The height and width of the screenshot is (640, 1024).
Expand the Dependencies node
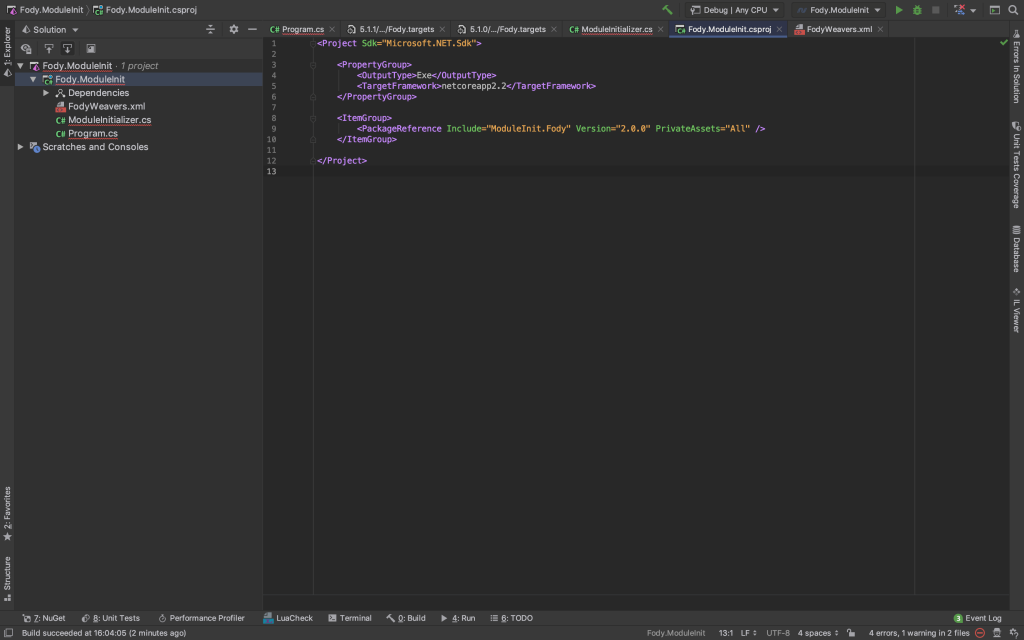[x=46, y=93]
